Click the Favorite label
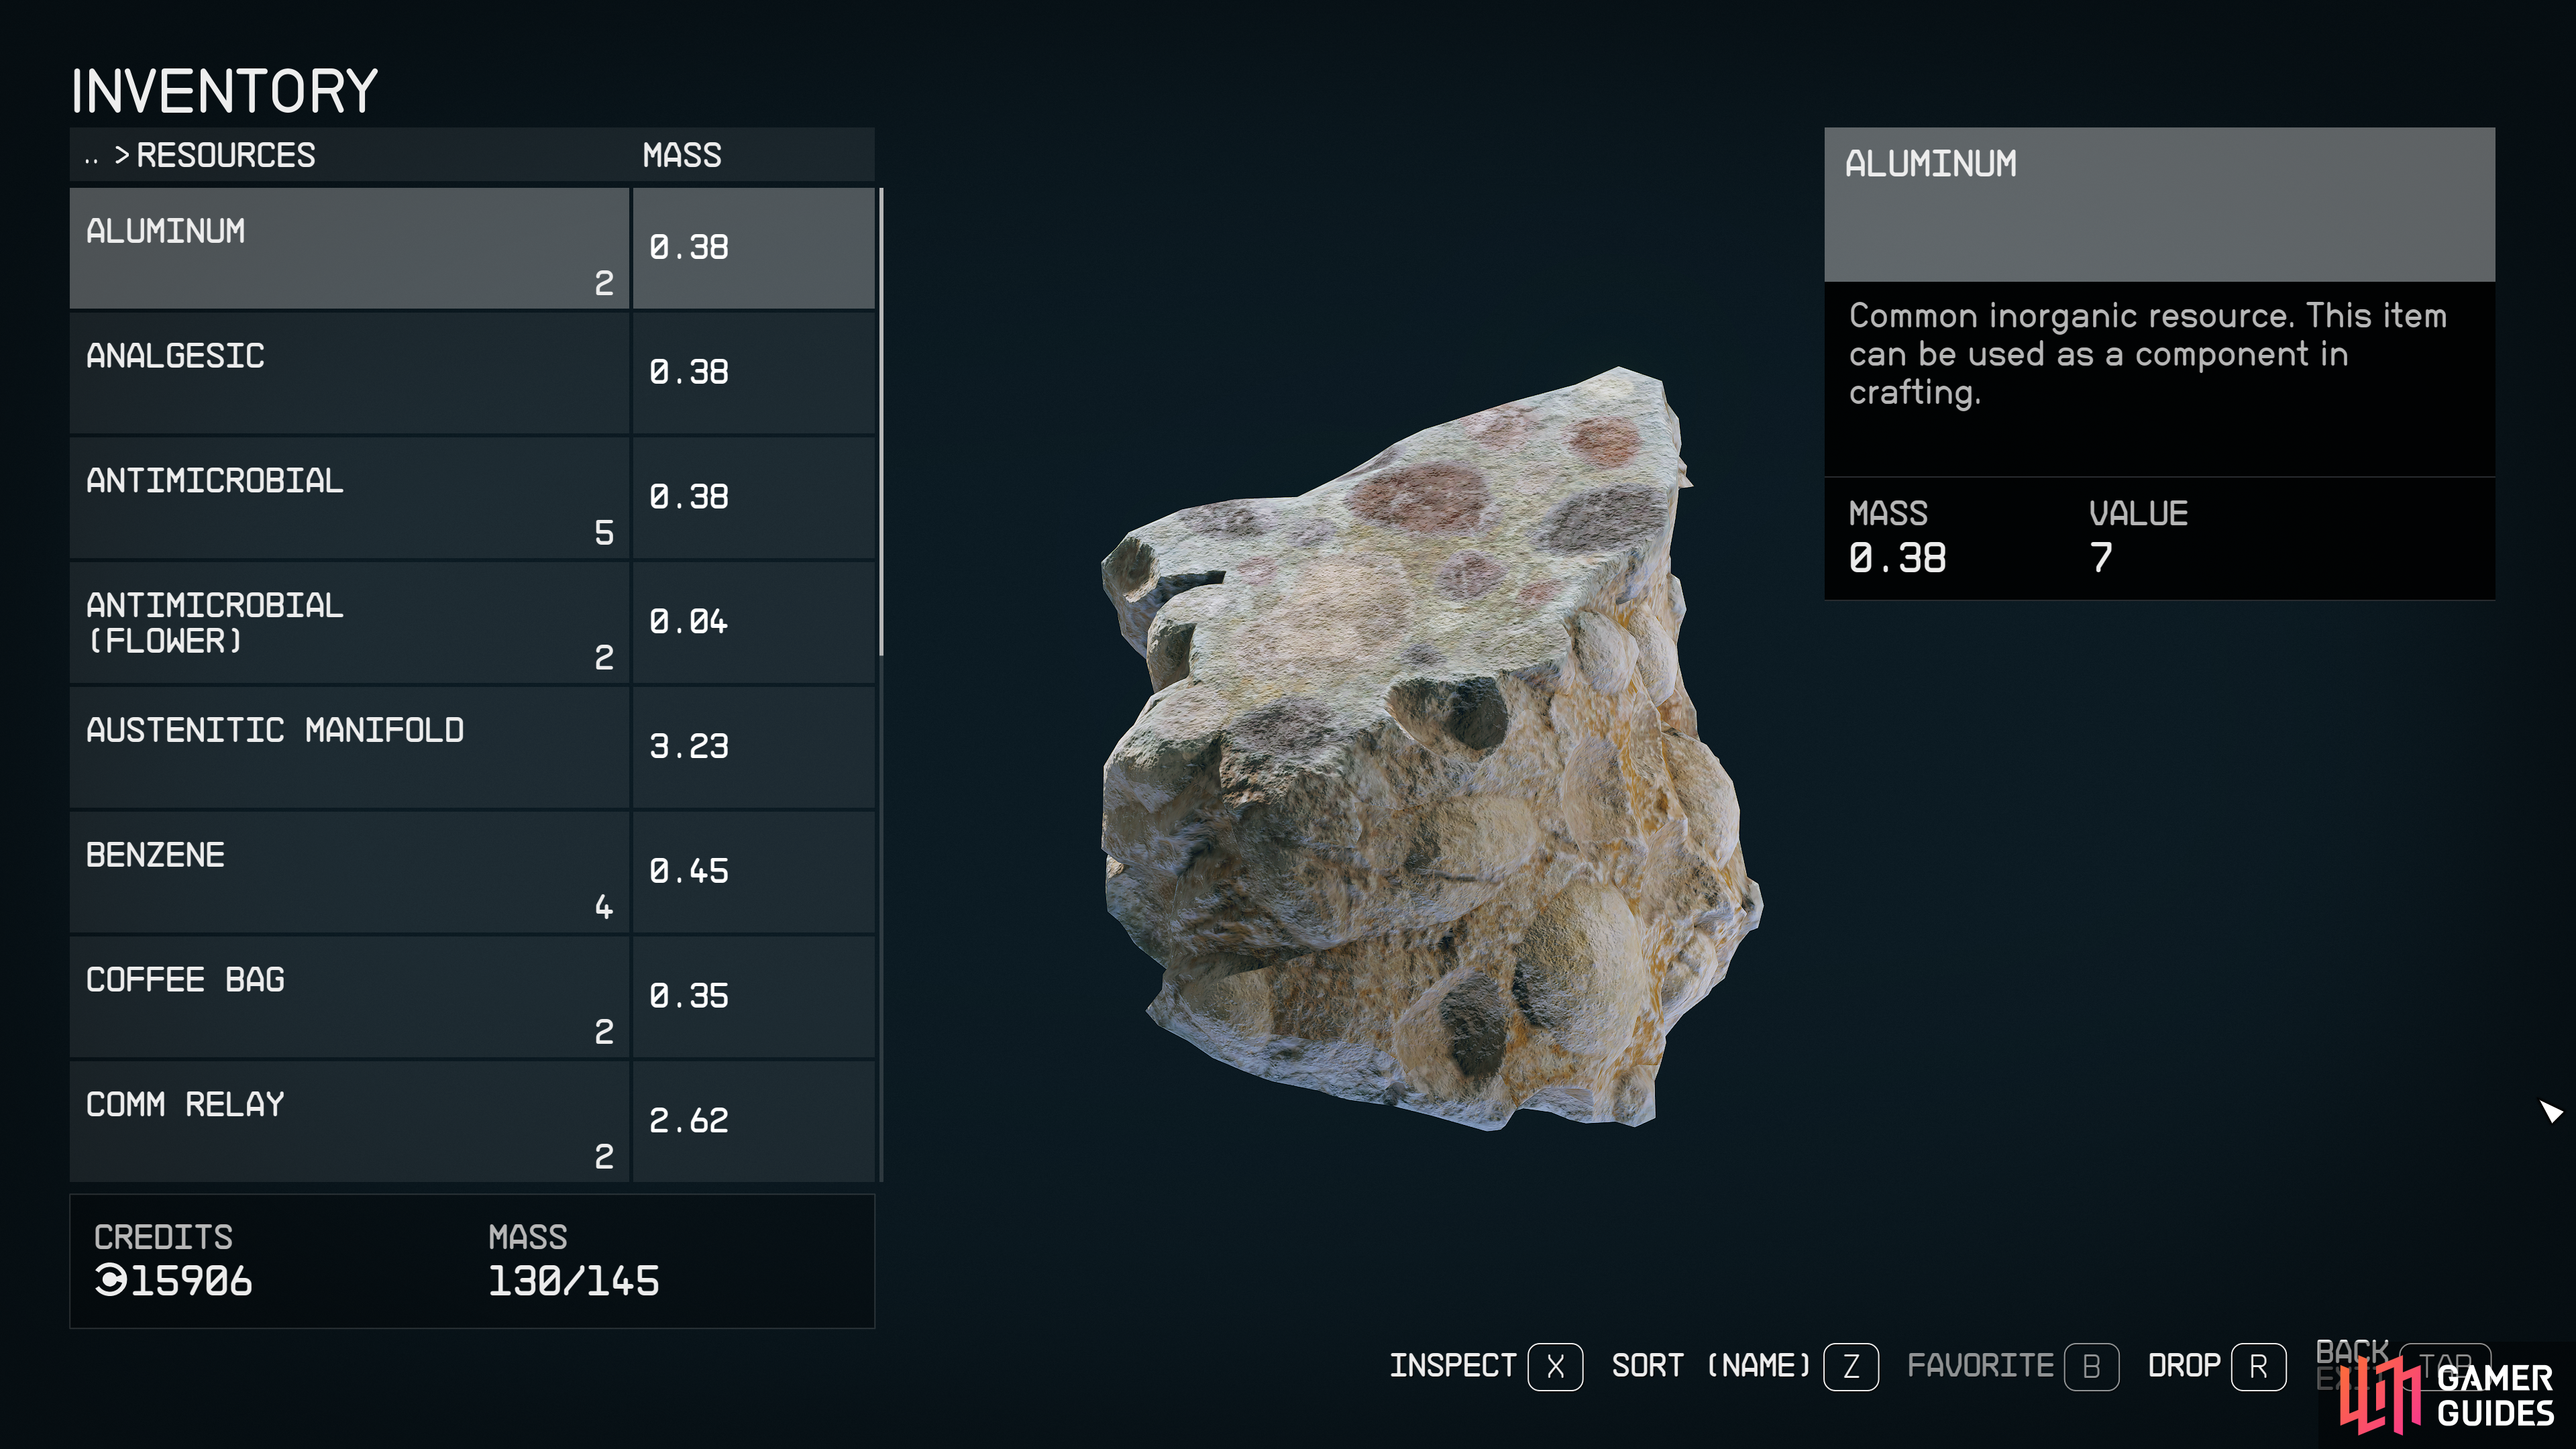 pyautogui.click(x=1980, y=1366)
